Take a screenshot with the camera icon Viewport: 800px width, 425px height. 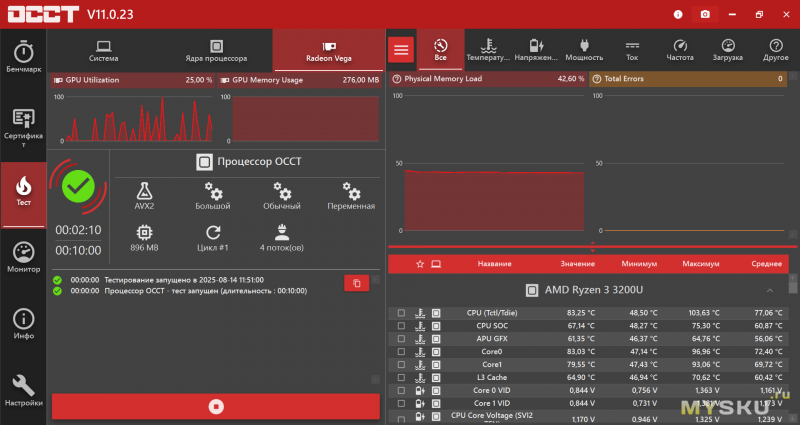(705, 14)
